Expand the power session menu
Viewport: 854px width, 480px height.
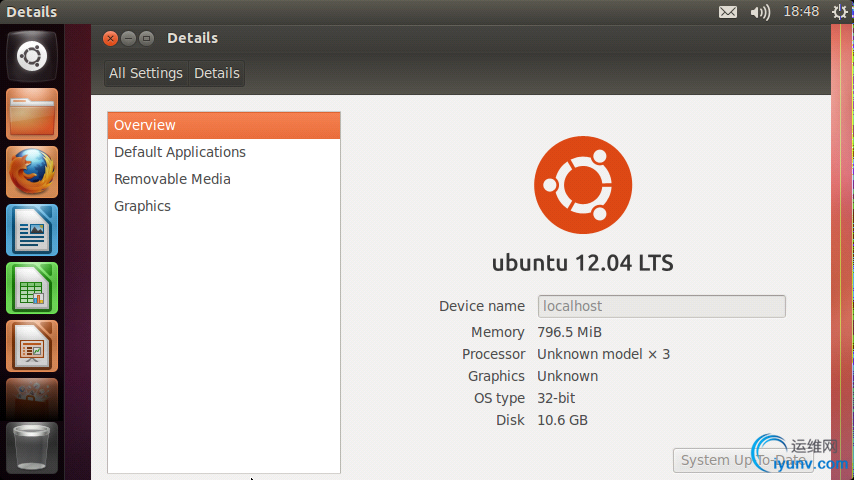pyautogui.click(x=842, y=12)
